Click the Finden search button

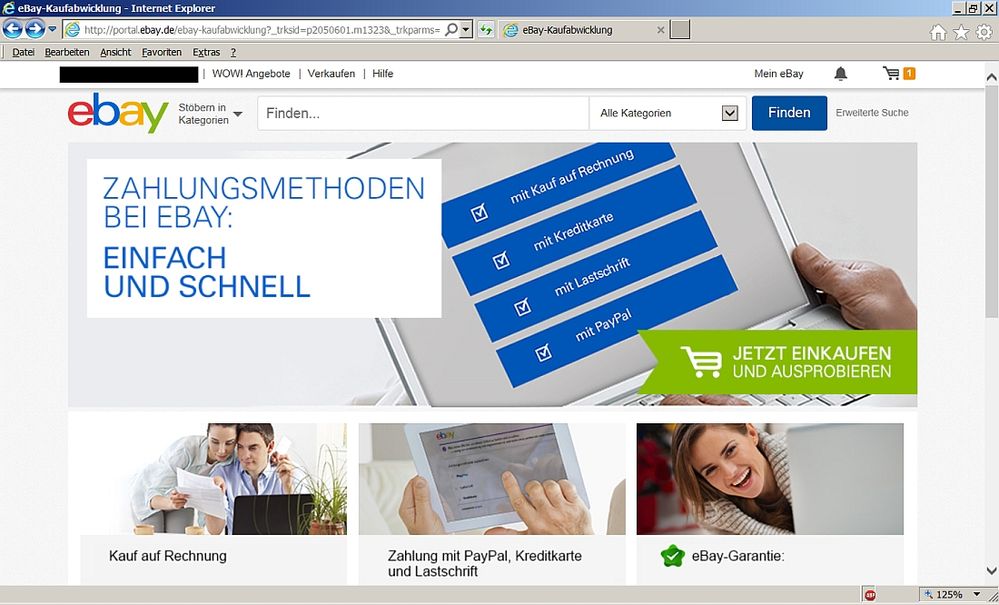789,113
